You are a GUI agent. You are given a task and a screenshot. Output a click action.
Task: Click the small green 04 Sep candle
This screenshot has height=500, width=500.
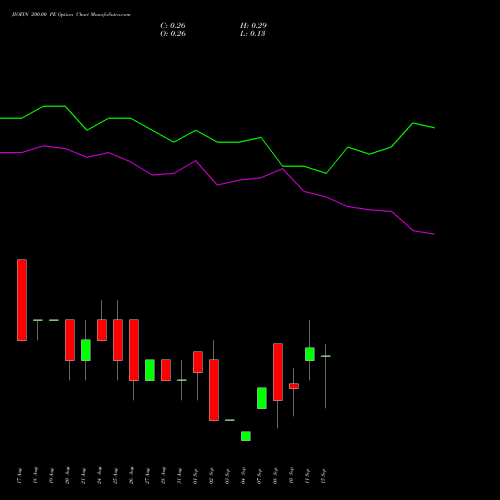[246, 436]
